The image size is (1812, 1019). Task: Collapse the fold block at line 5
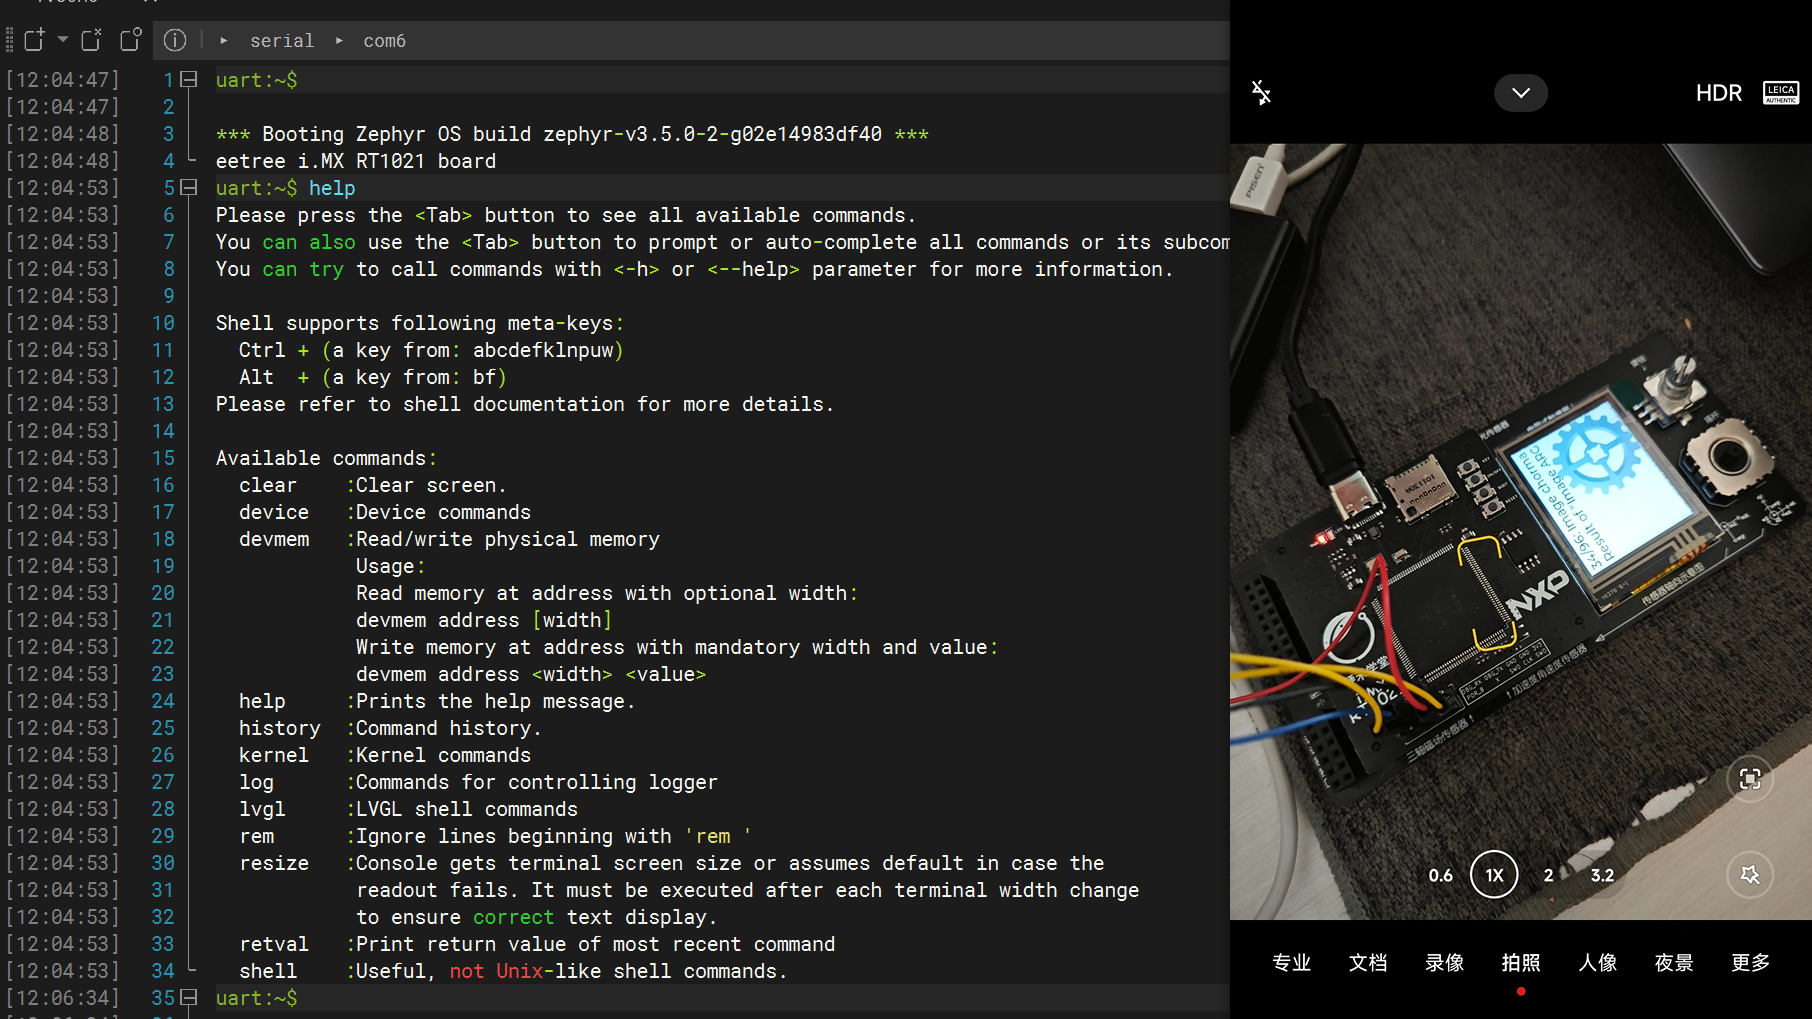click(189, 187)
